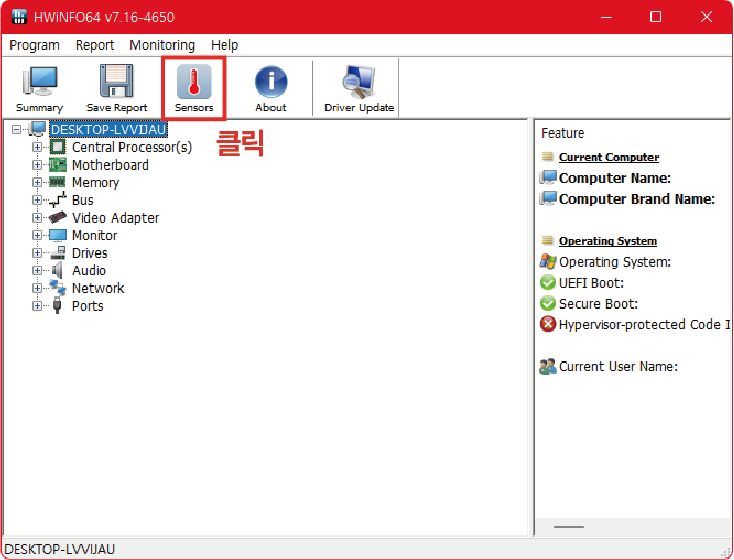The width and height of the screenshot is (734, 560).
Task: Select the Video Adapter label
Action: (115, 218)
